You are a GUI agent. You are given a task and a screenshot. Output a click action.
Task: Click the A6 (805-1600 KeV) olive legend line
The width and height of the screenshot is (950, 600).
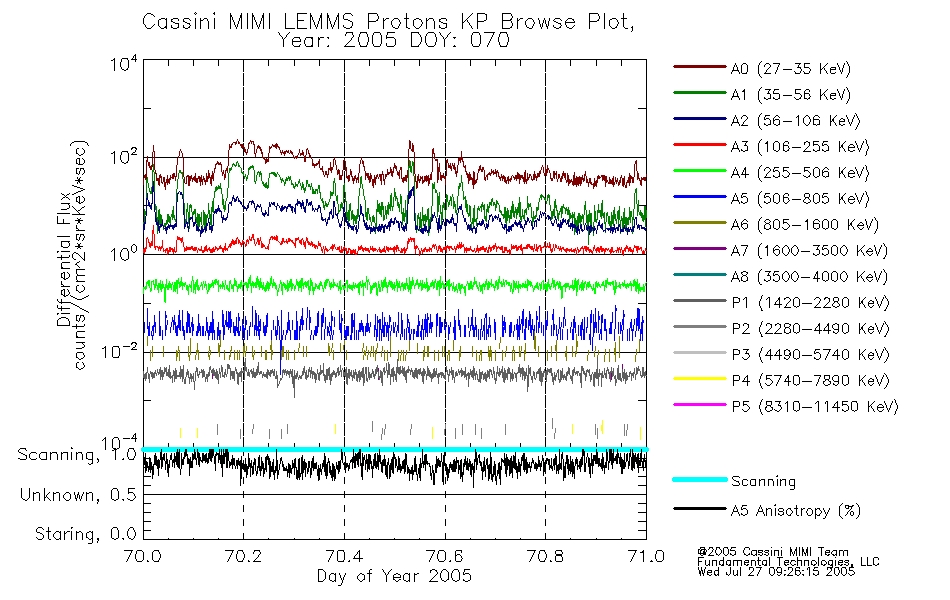[x=700, y=223]
